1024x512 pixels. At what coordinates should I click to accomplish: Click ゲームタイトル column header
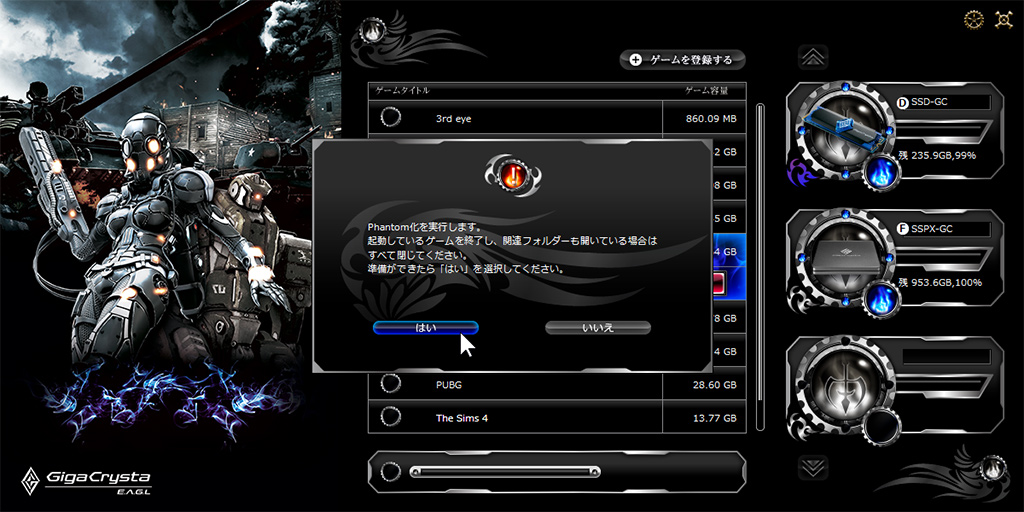(x=403, y=90)
